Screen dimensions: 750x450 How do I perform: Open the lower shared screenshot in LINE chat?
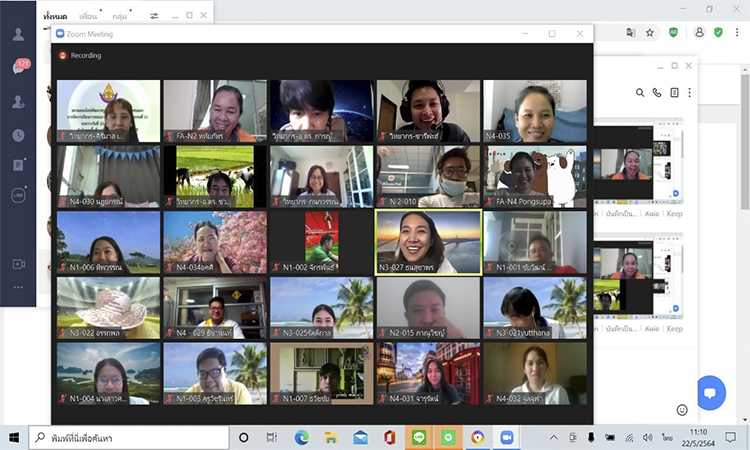[638, 276]
